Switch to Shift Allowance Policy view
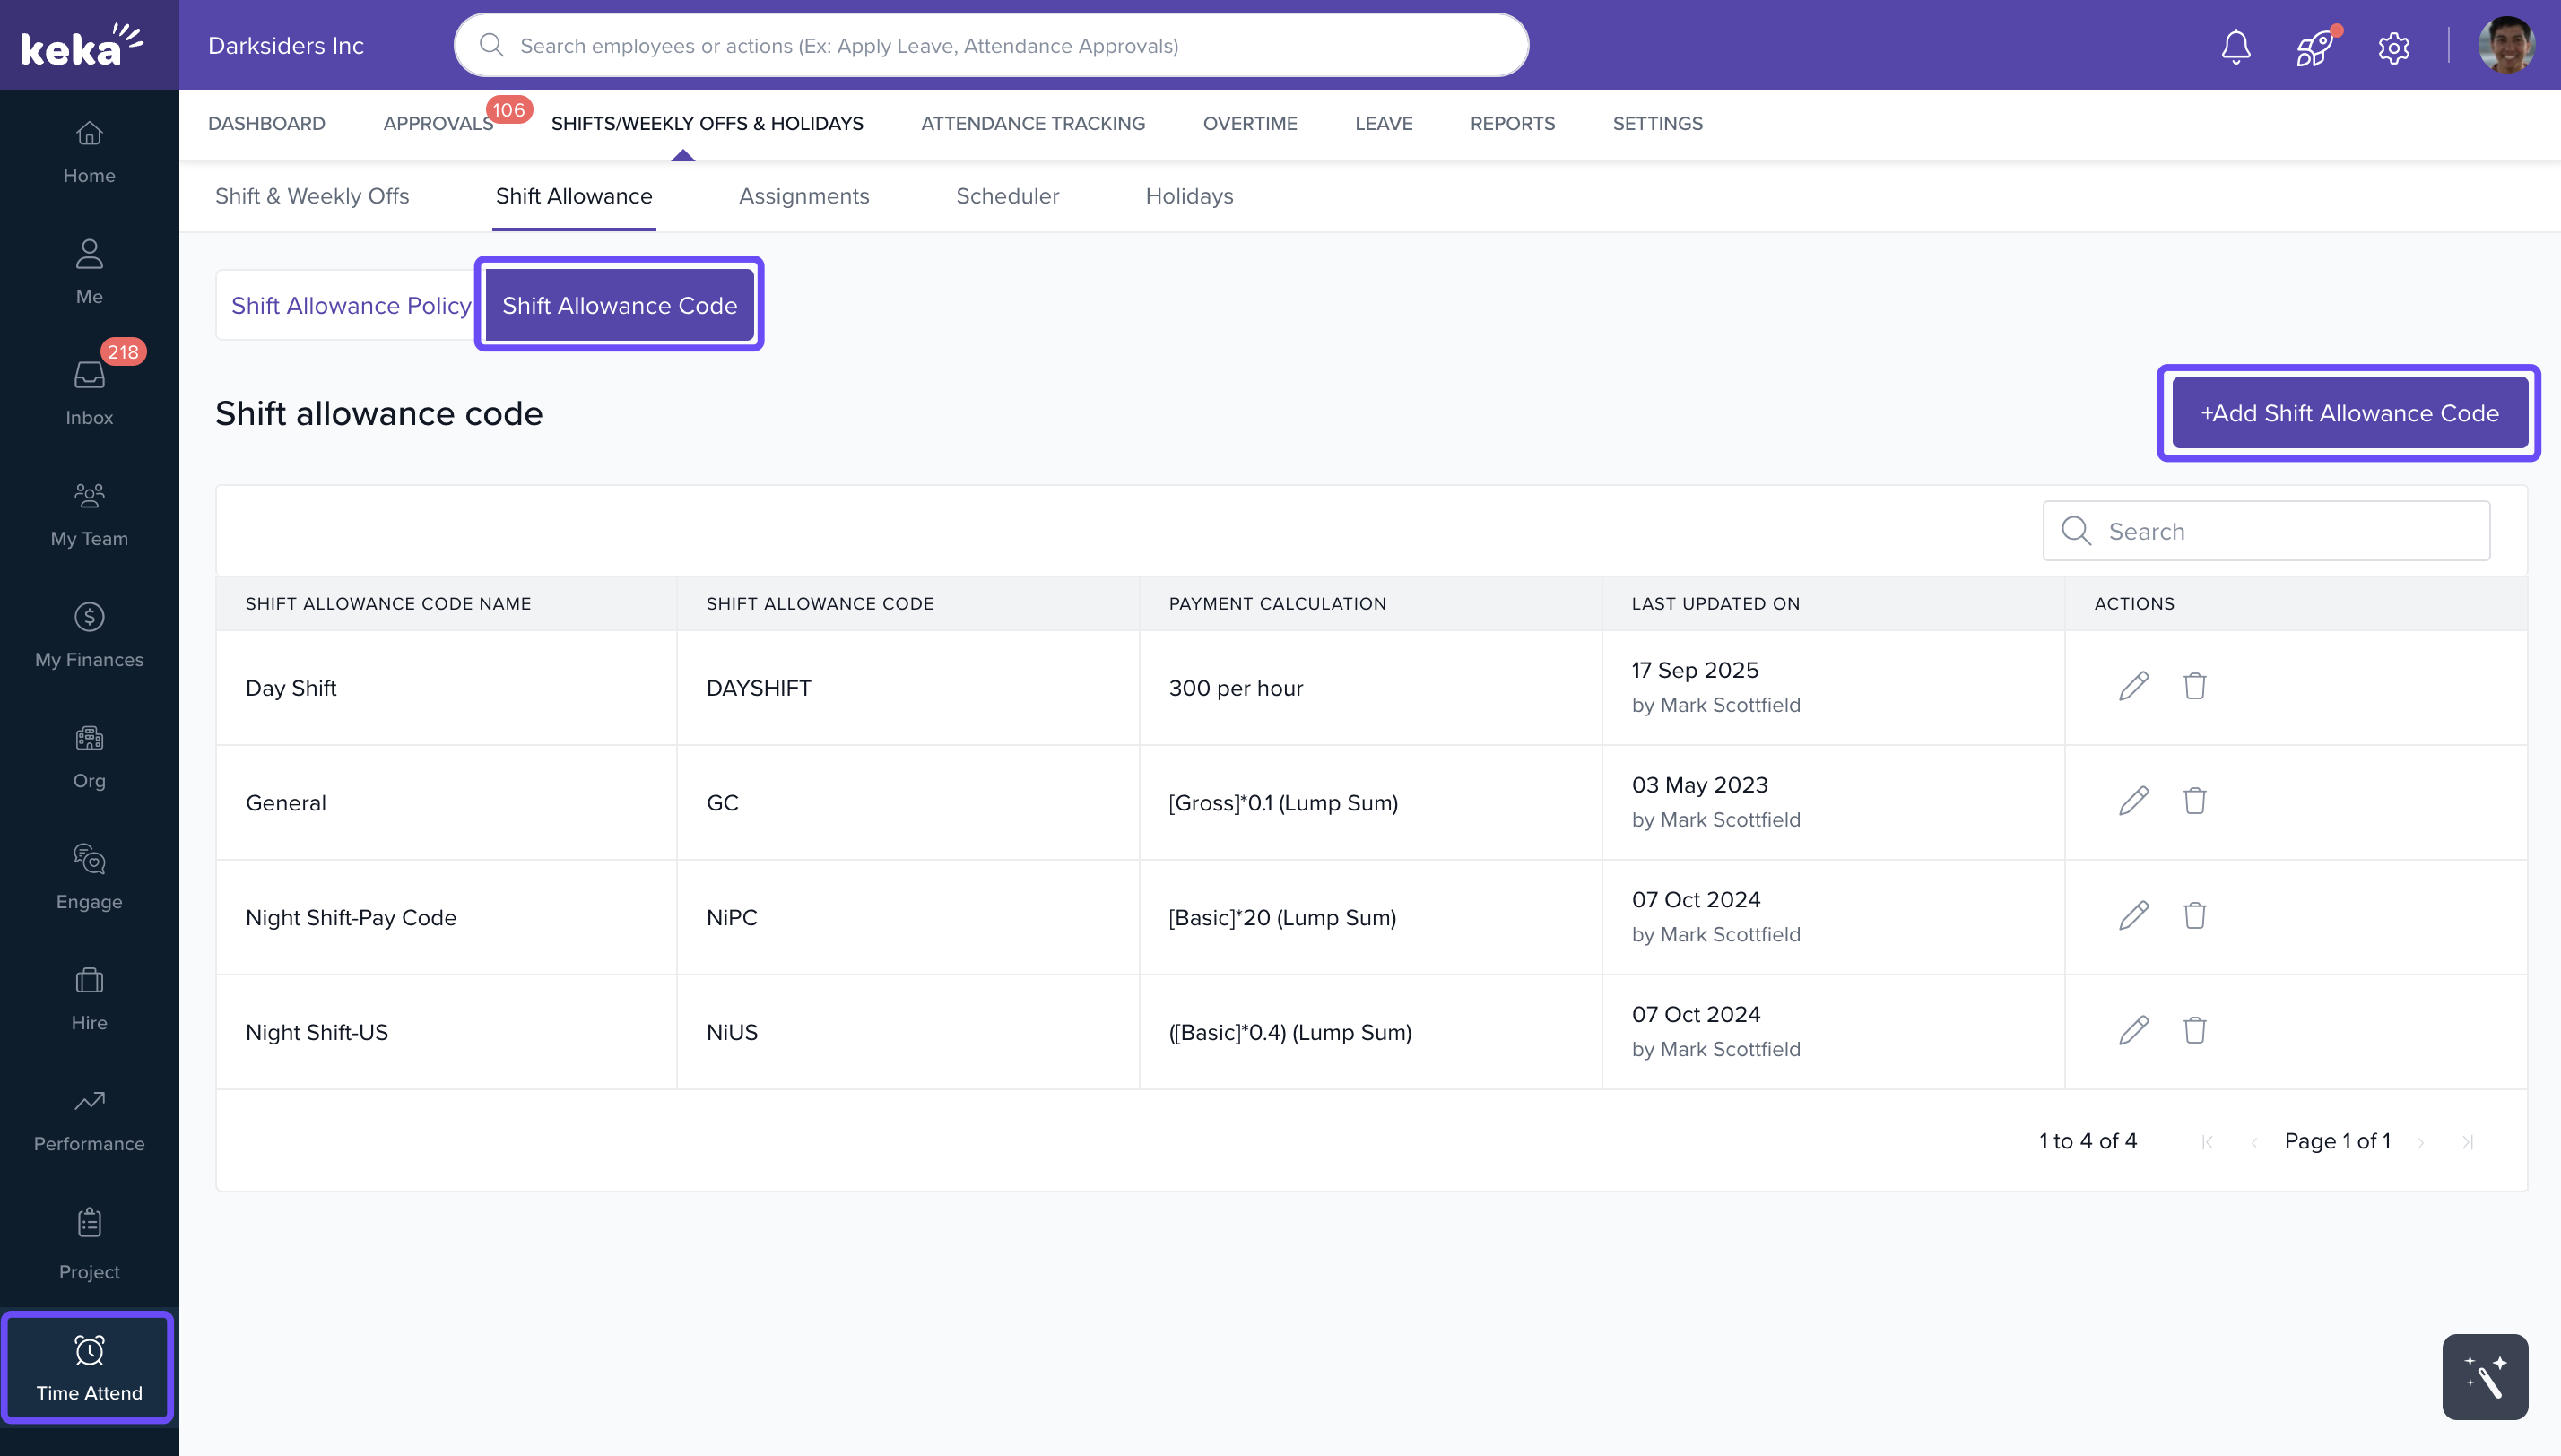 tap(350, 305)
